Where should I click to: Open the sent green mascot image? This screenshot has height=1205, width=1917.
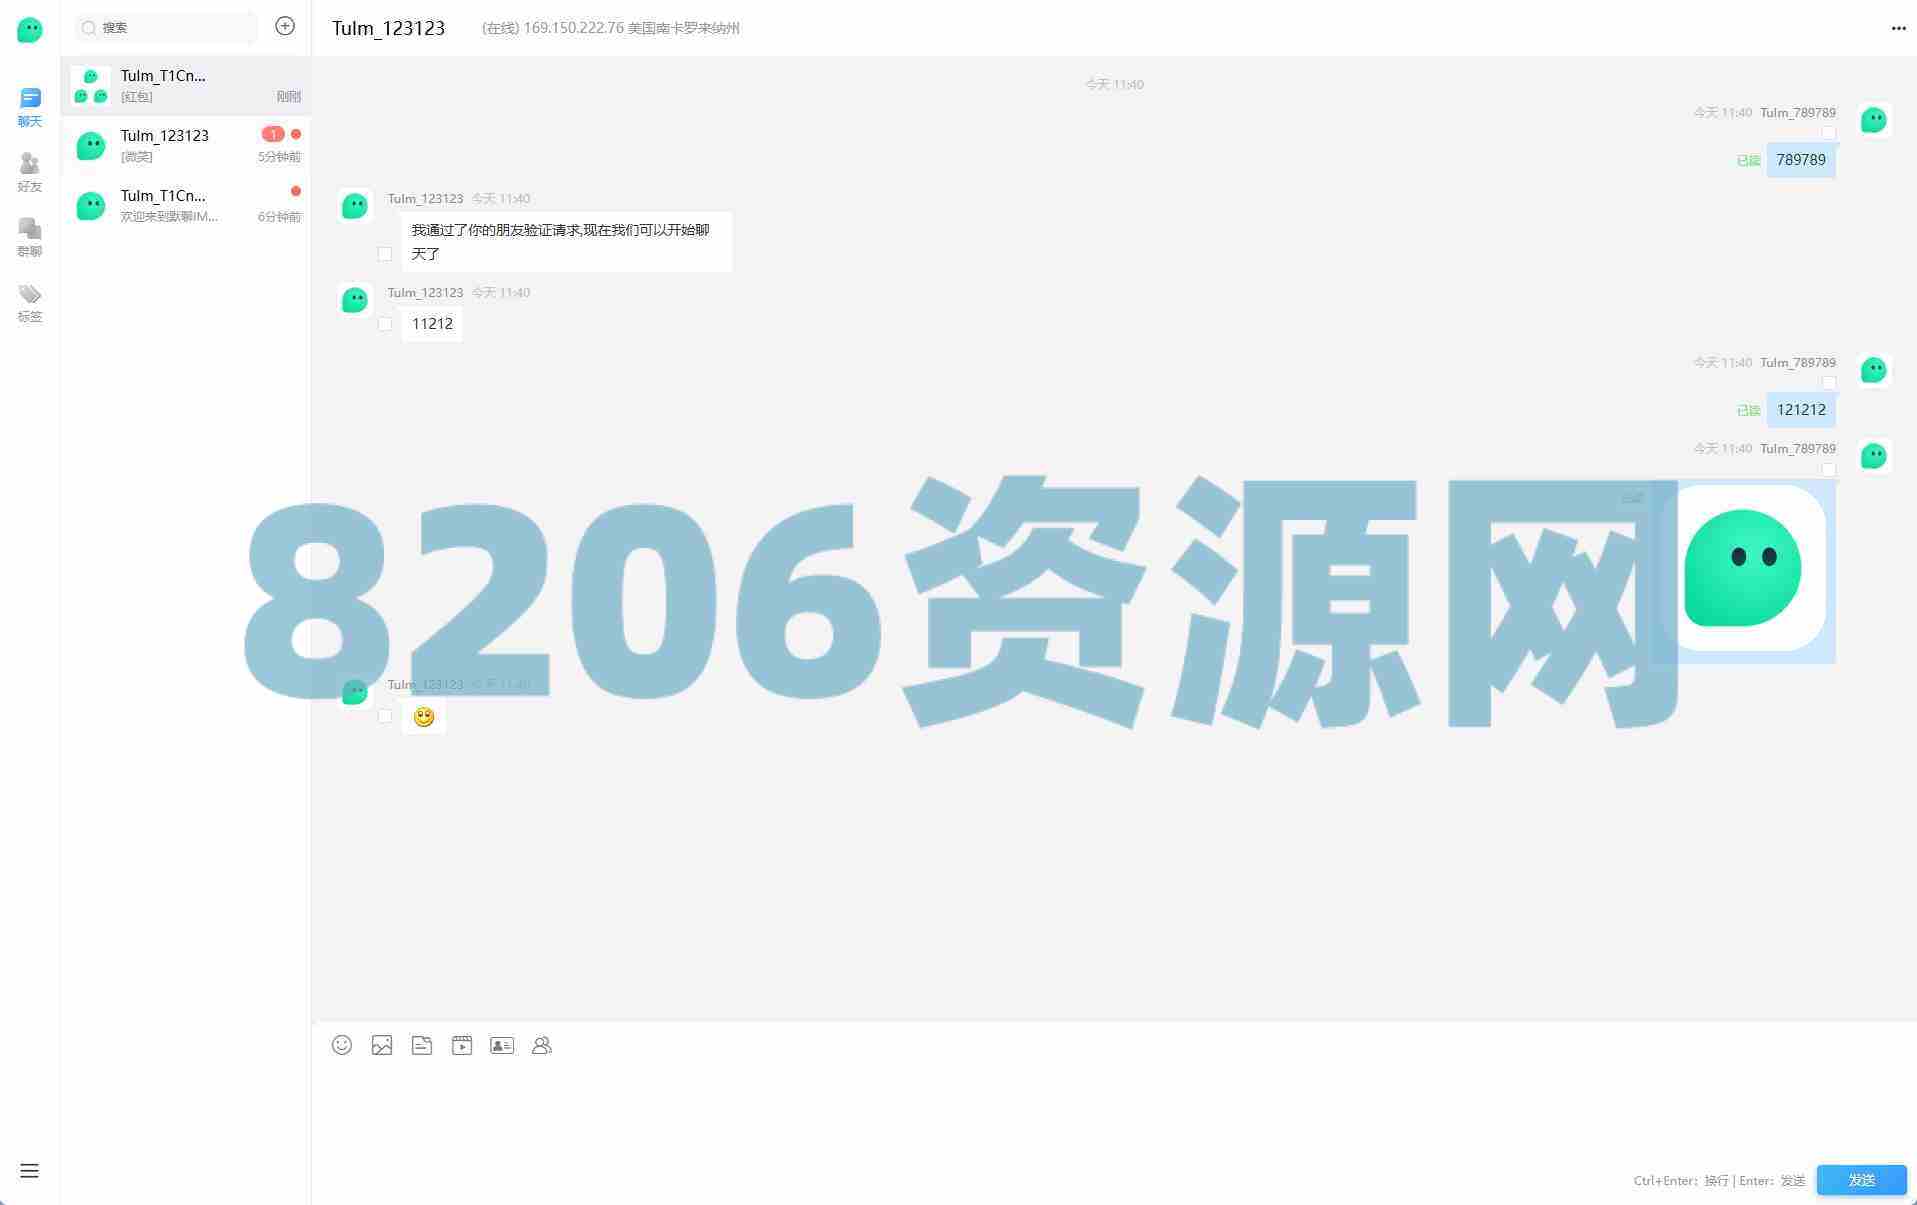tap(1743, 570)
